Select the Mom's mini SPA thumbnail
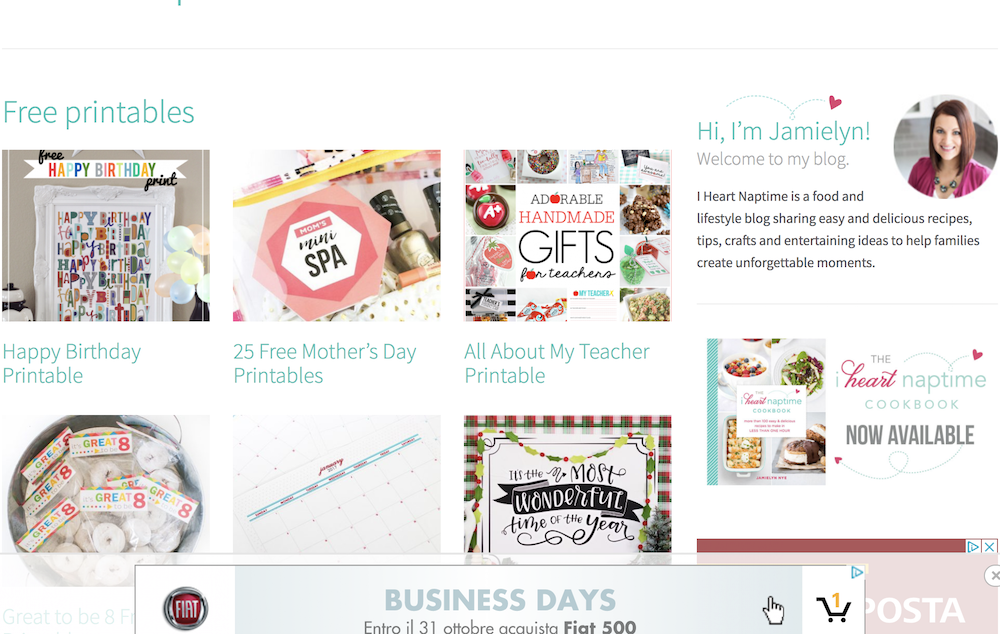This screenshot has height=634, width=1000. click(x=337, y=235)
